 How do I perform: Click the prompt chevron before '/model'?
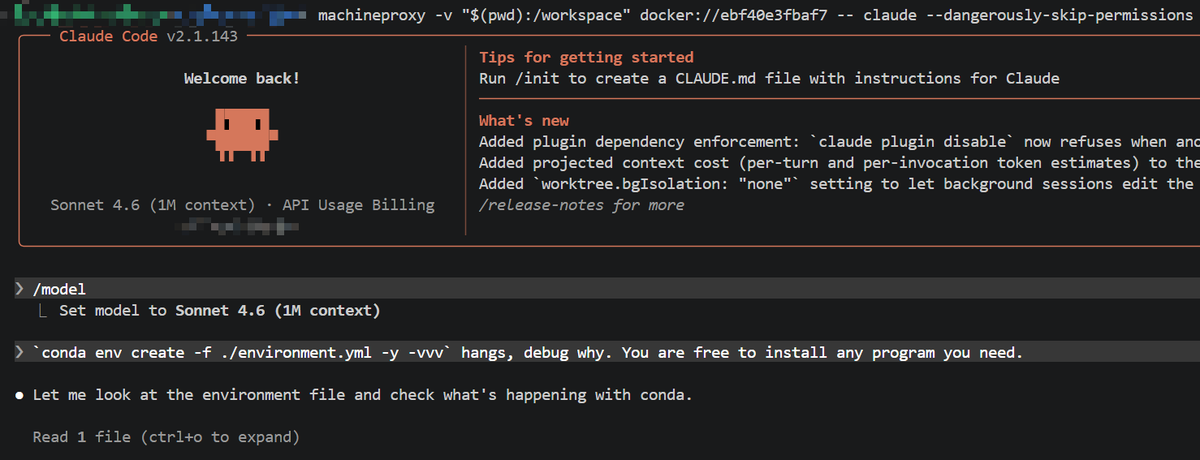[x=20, y=289]
